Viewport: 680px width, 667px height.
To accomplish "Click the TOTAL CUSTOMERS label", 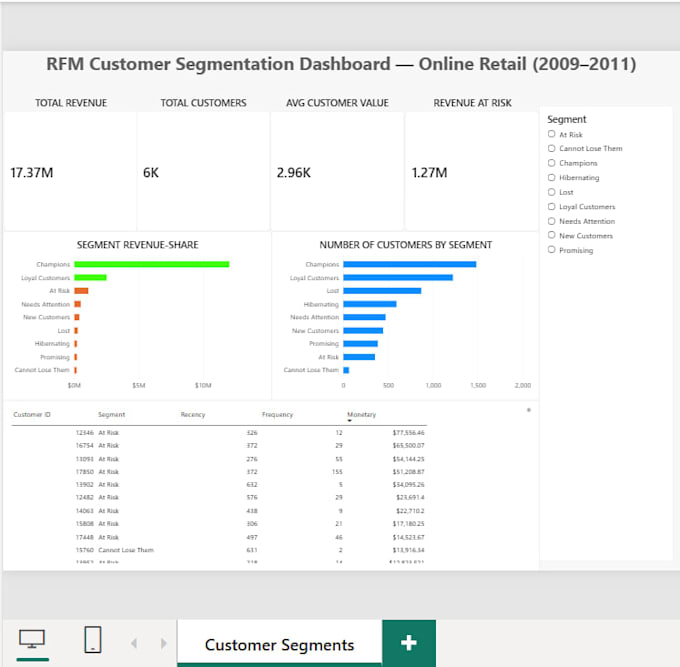I will click(203, 103).
